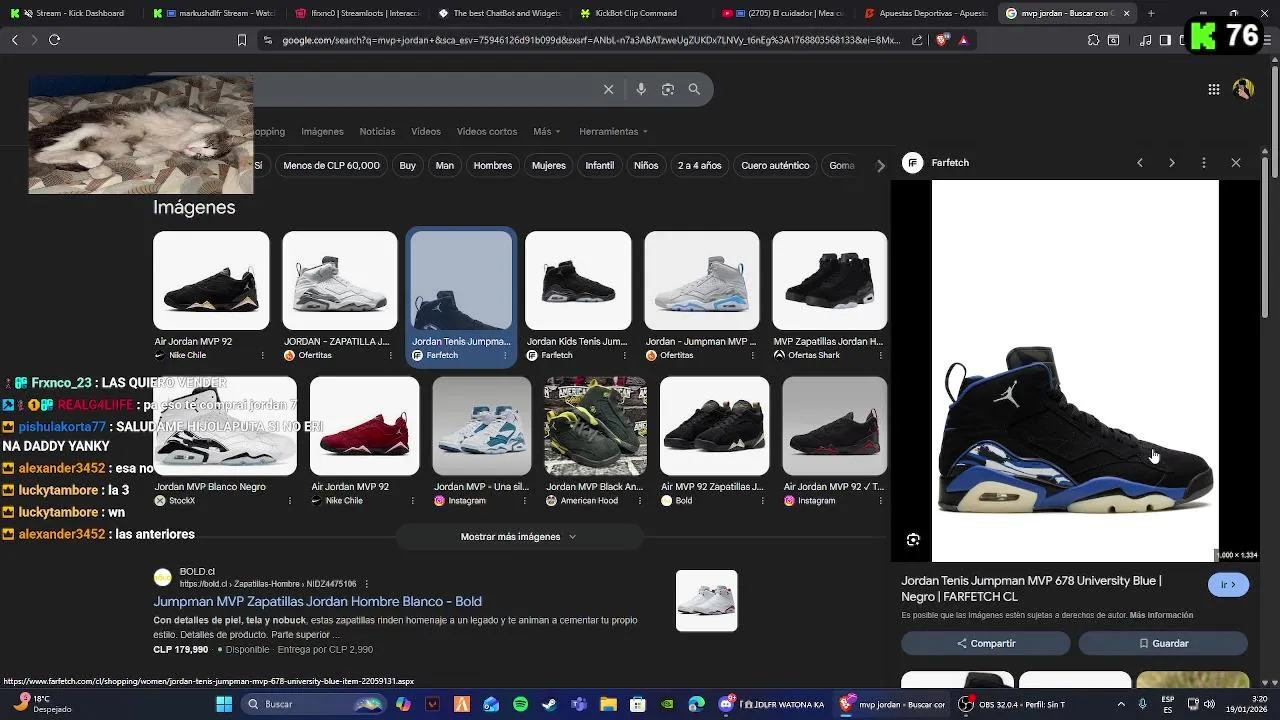The image size is (1280, 720).
Task: Open Spotify from the taskbar
Action: pyautogui.click(x=520, y=704)
